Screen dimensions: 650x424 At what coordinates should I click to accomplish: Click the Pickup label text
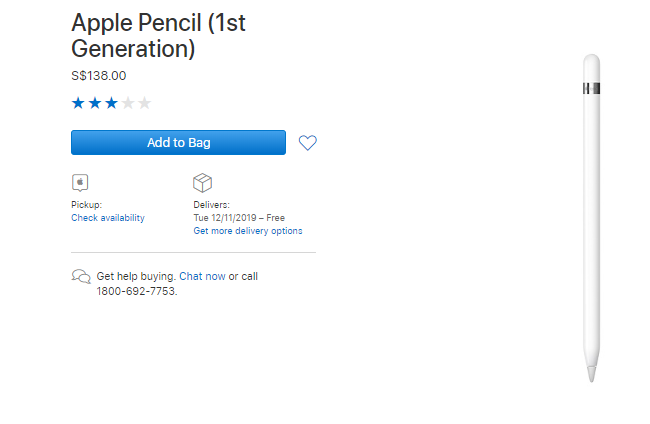coord(86,205)
